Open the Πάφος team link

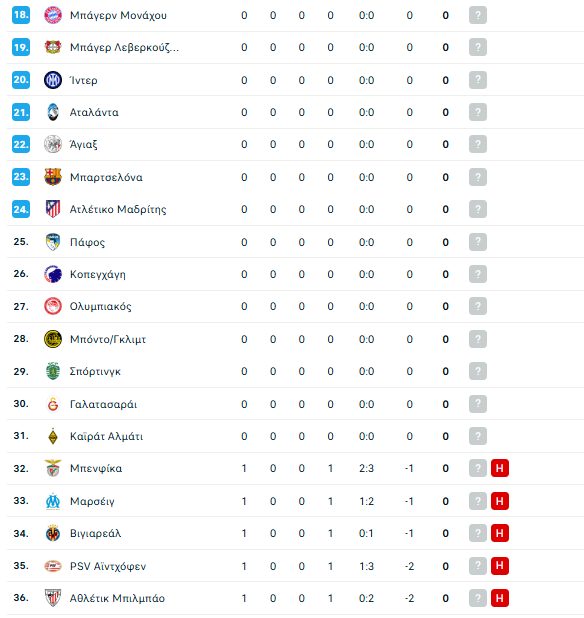pos(87,242)
